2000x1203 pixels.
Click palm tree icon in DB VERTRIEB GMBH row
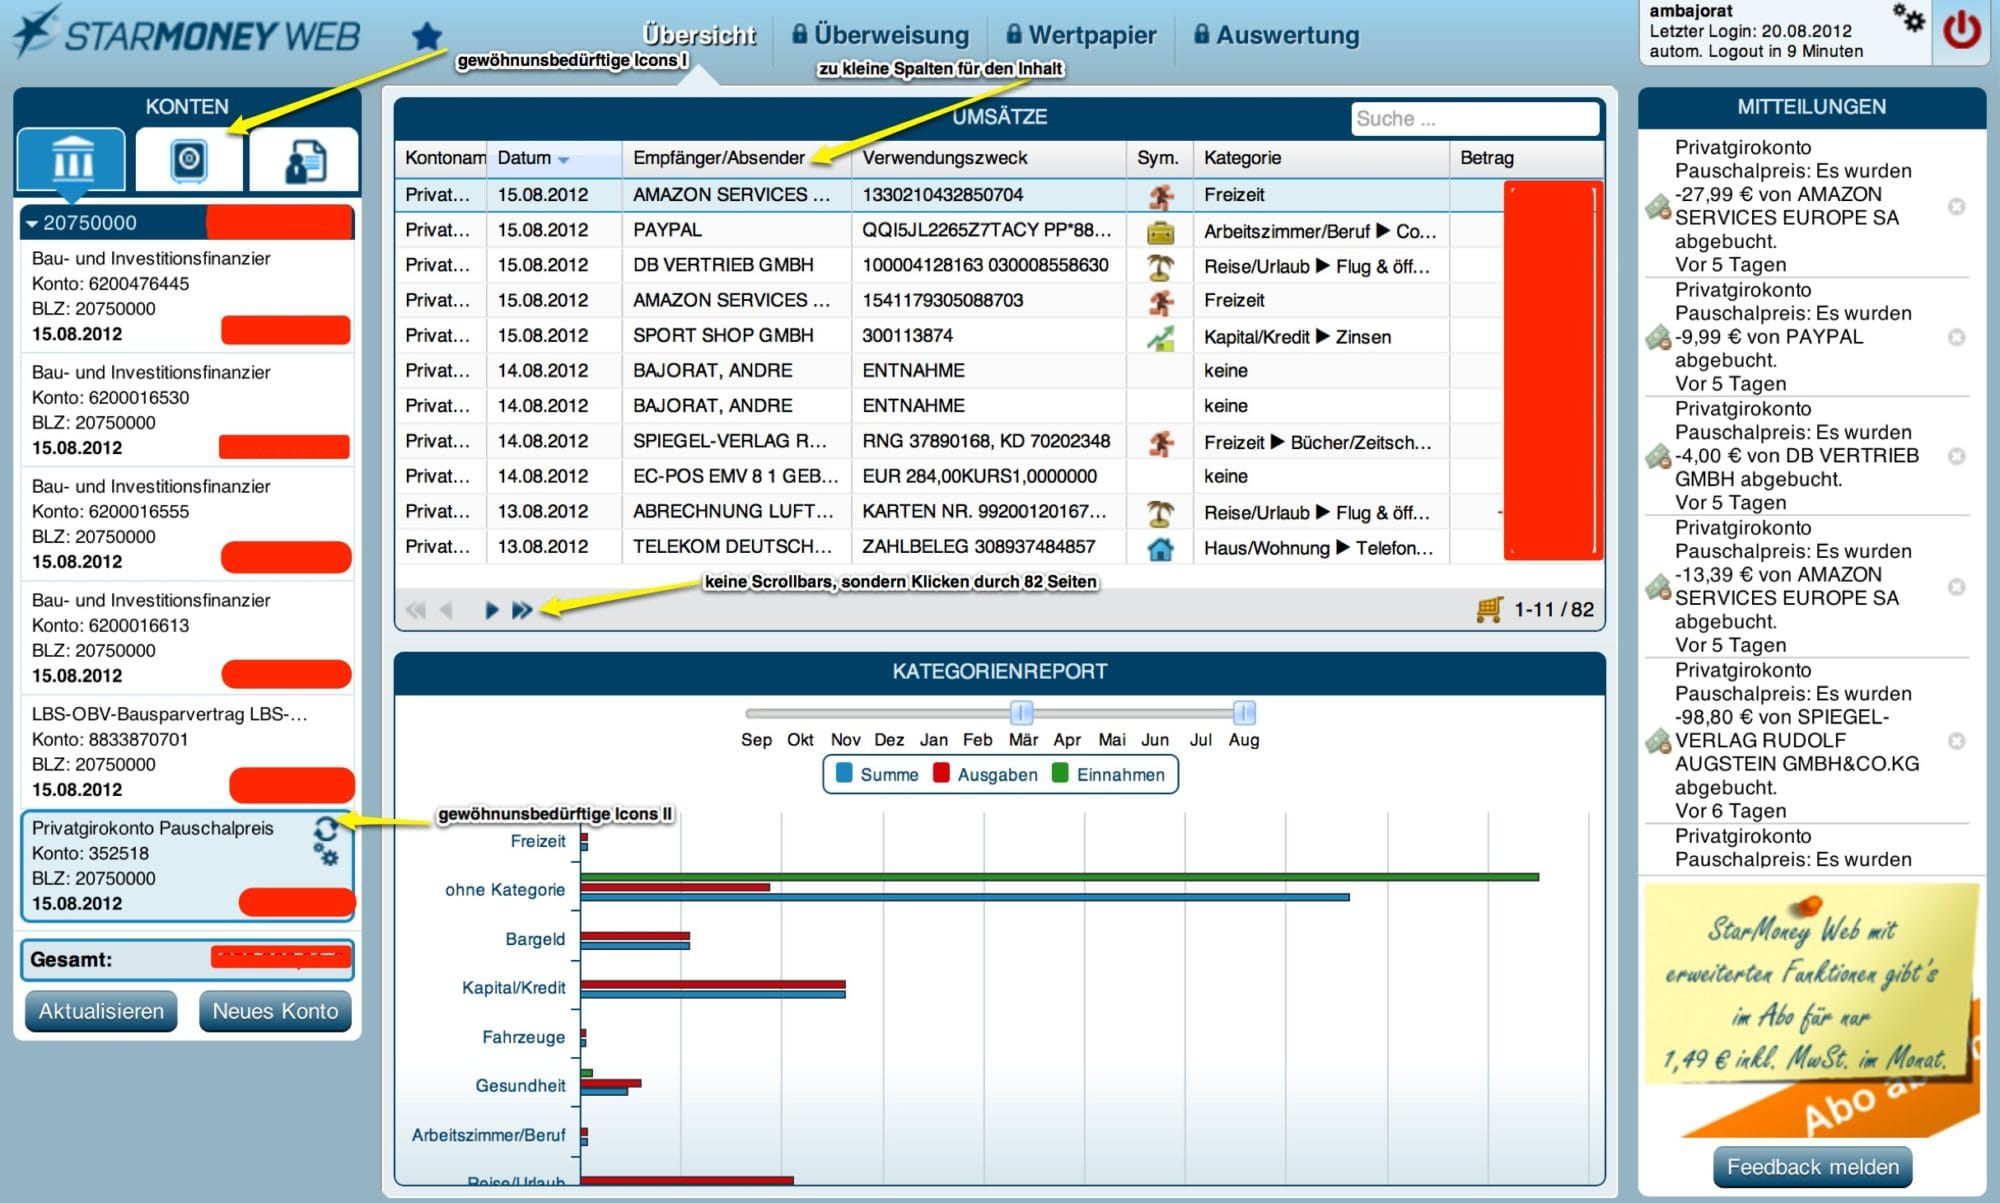coord(1160,267)
